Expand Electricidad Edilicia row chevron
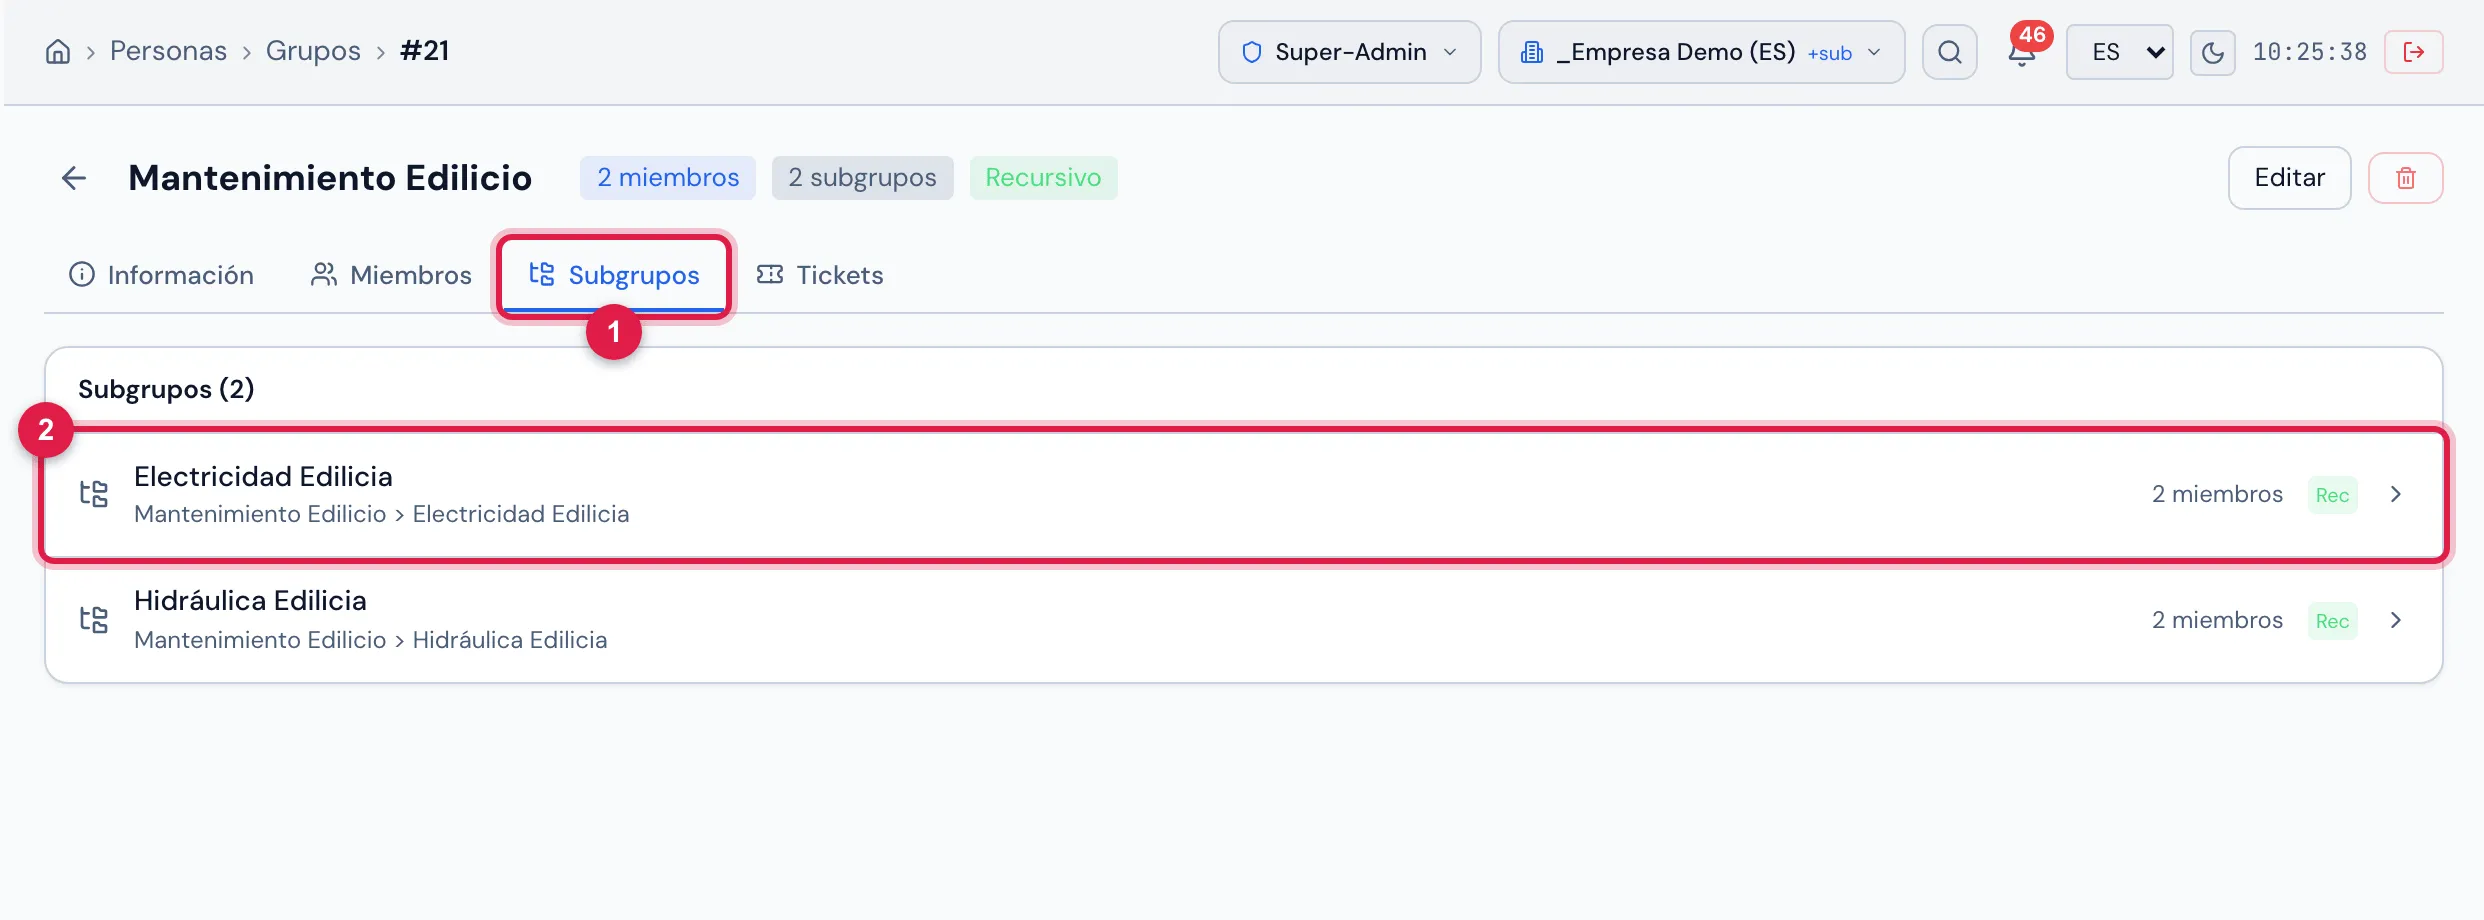 point(2396,494)
